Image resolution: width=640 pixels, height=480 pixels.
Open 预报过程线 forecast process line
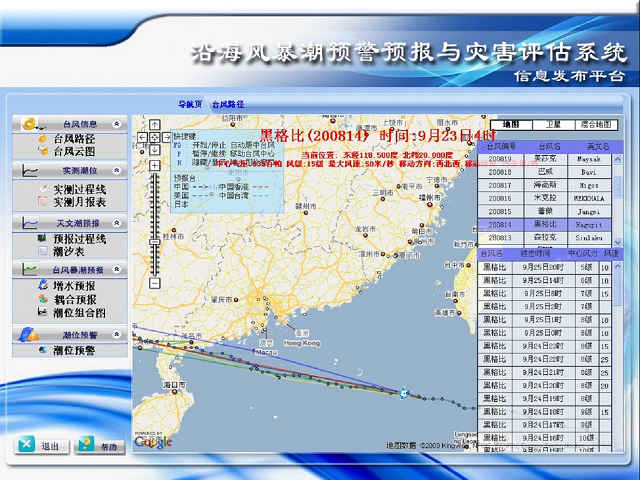click(x=78, y=239)
